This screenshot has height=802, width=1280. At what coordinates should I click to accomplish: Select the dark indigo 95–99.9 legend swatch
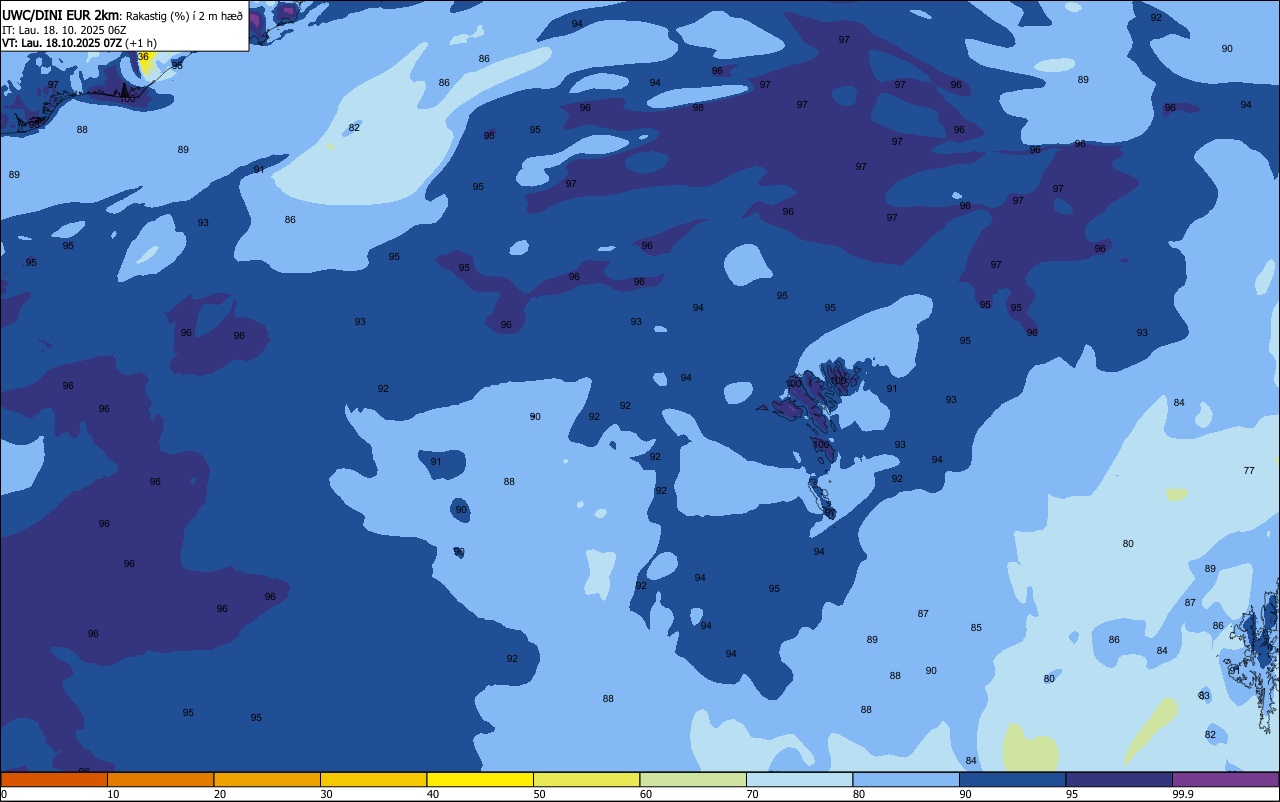click(1119, 779)
